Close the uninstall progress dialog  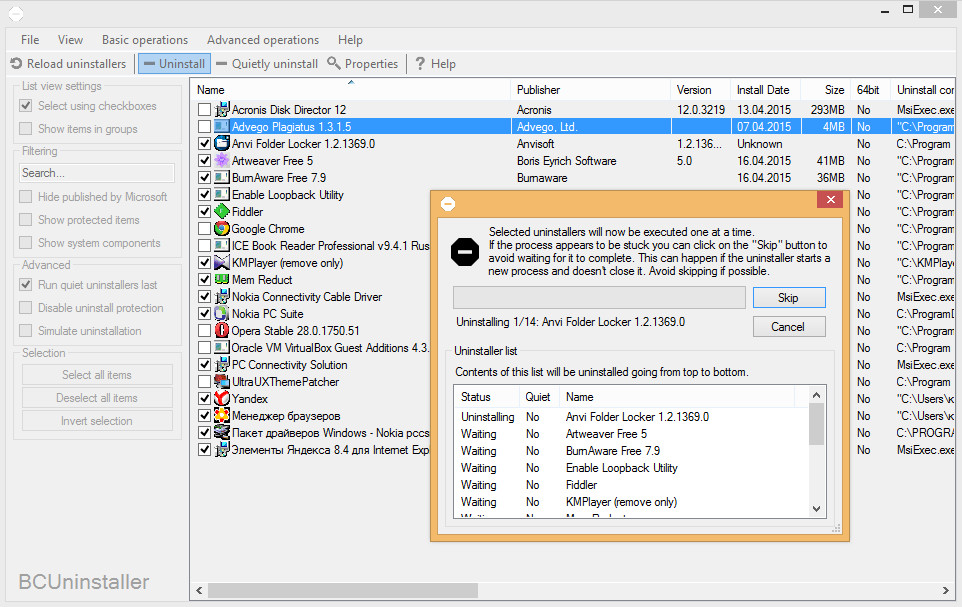831,199
